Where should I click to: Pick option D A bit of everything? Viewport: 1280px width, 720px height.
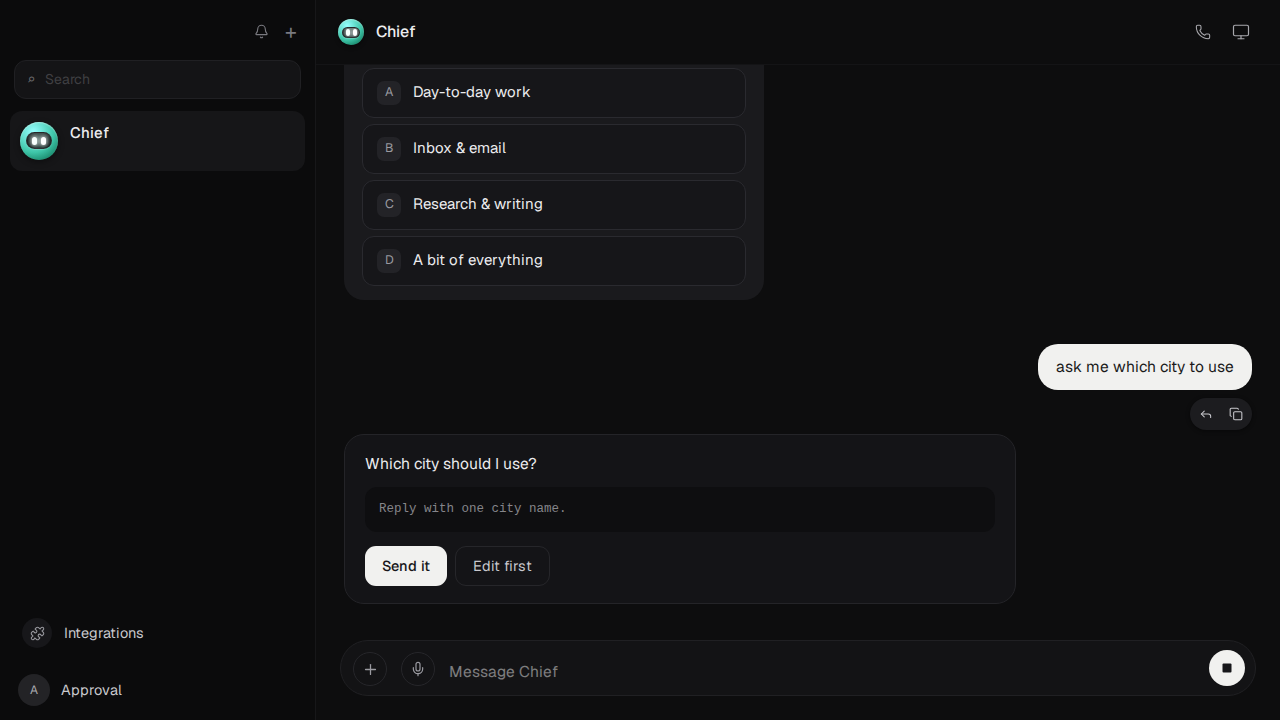[x=554, y=260]
